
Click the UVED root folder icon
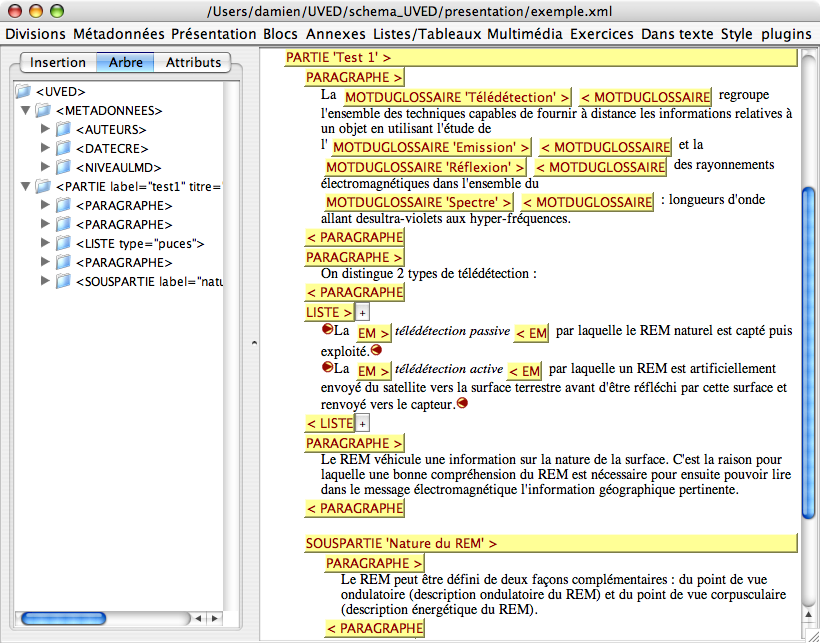click(x=24, y=92)
